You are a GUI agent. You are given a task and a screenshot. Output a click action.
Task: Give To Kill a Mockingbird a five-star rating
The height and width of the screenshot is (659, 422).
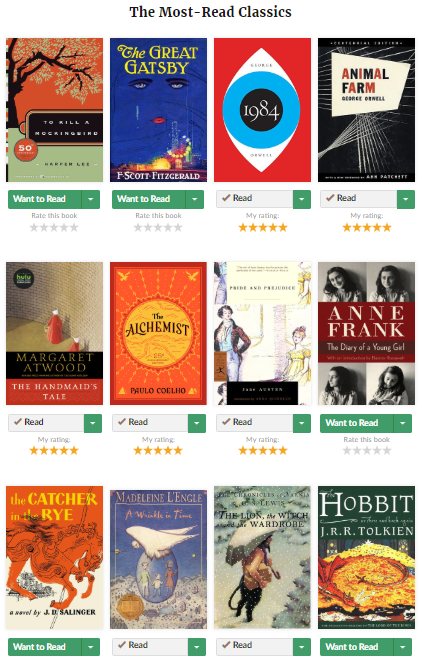click(x=74, y=228)
